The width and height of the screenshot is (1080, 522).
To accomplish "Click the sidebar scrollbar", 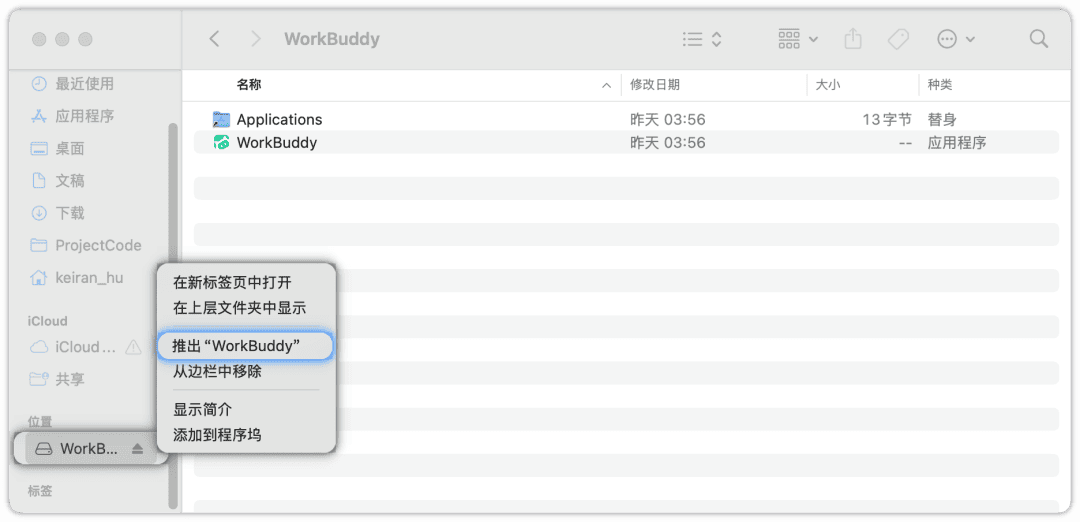I will click(x=173, y=316).
